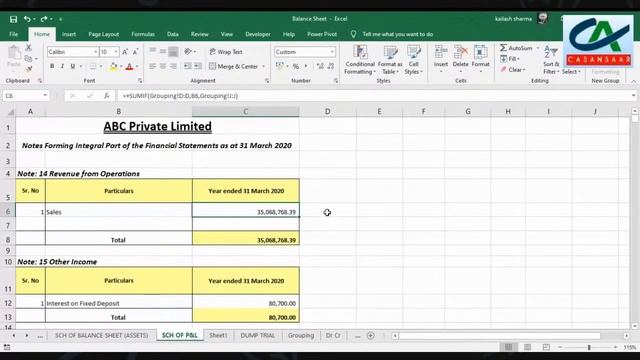Switch to the Page Layout tab
This screenshot has width=640, height=360.
[104, 34]
